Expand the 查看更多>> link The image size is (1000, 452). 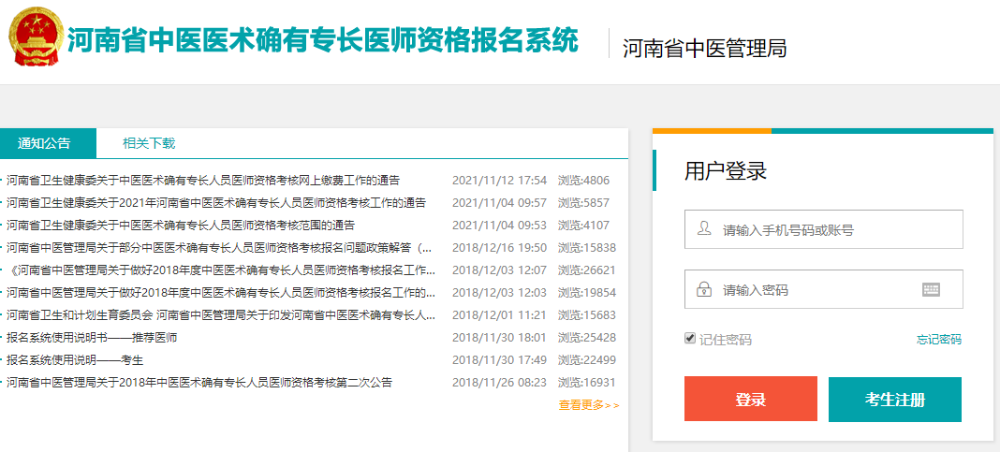(x=588, y=405)
